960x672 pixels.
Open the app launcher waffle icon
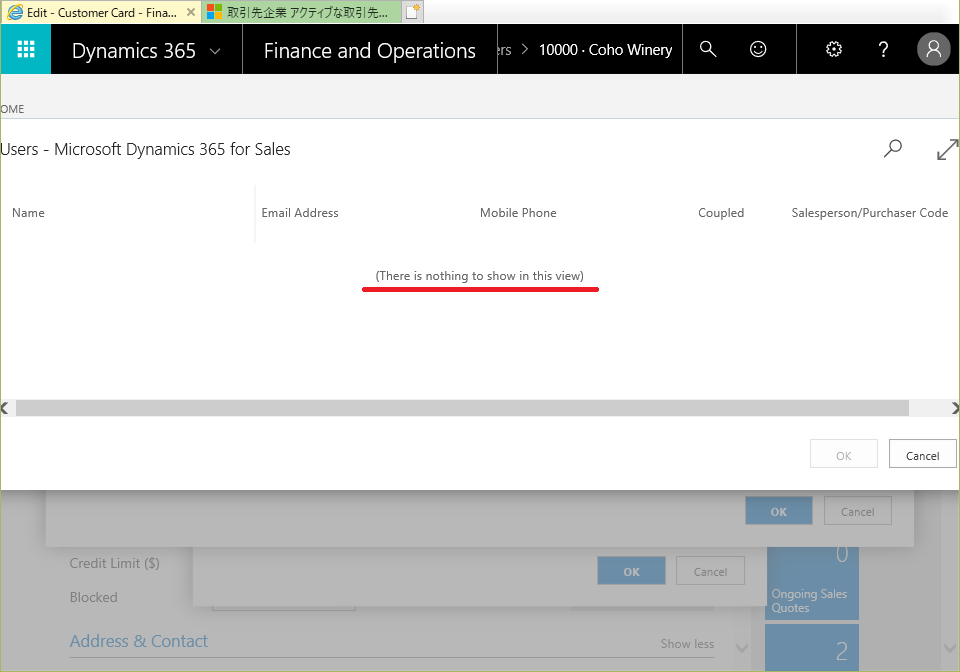click(x=26, y=49)
